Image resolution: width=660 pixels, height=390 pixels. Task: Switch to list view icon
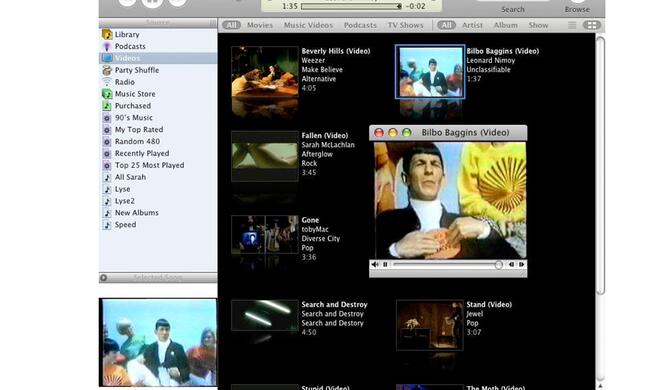572,25
